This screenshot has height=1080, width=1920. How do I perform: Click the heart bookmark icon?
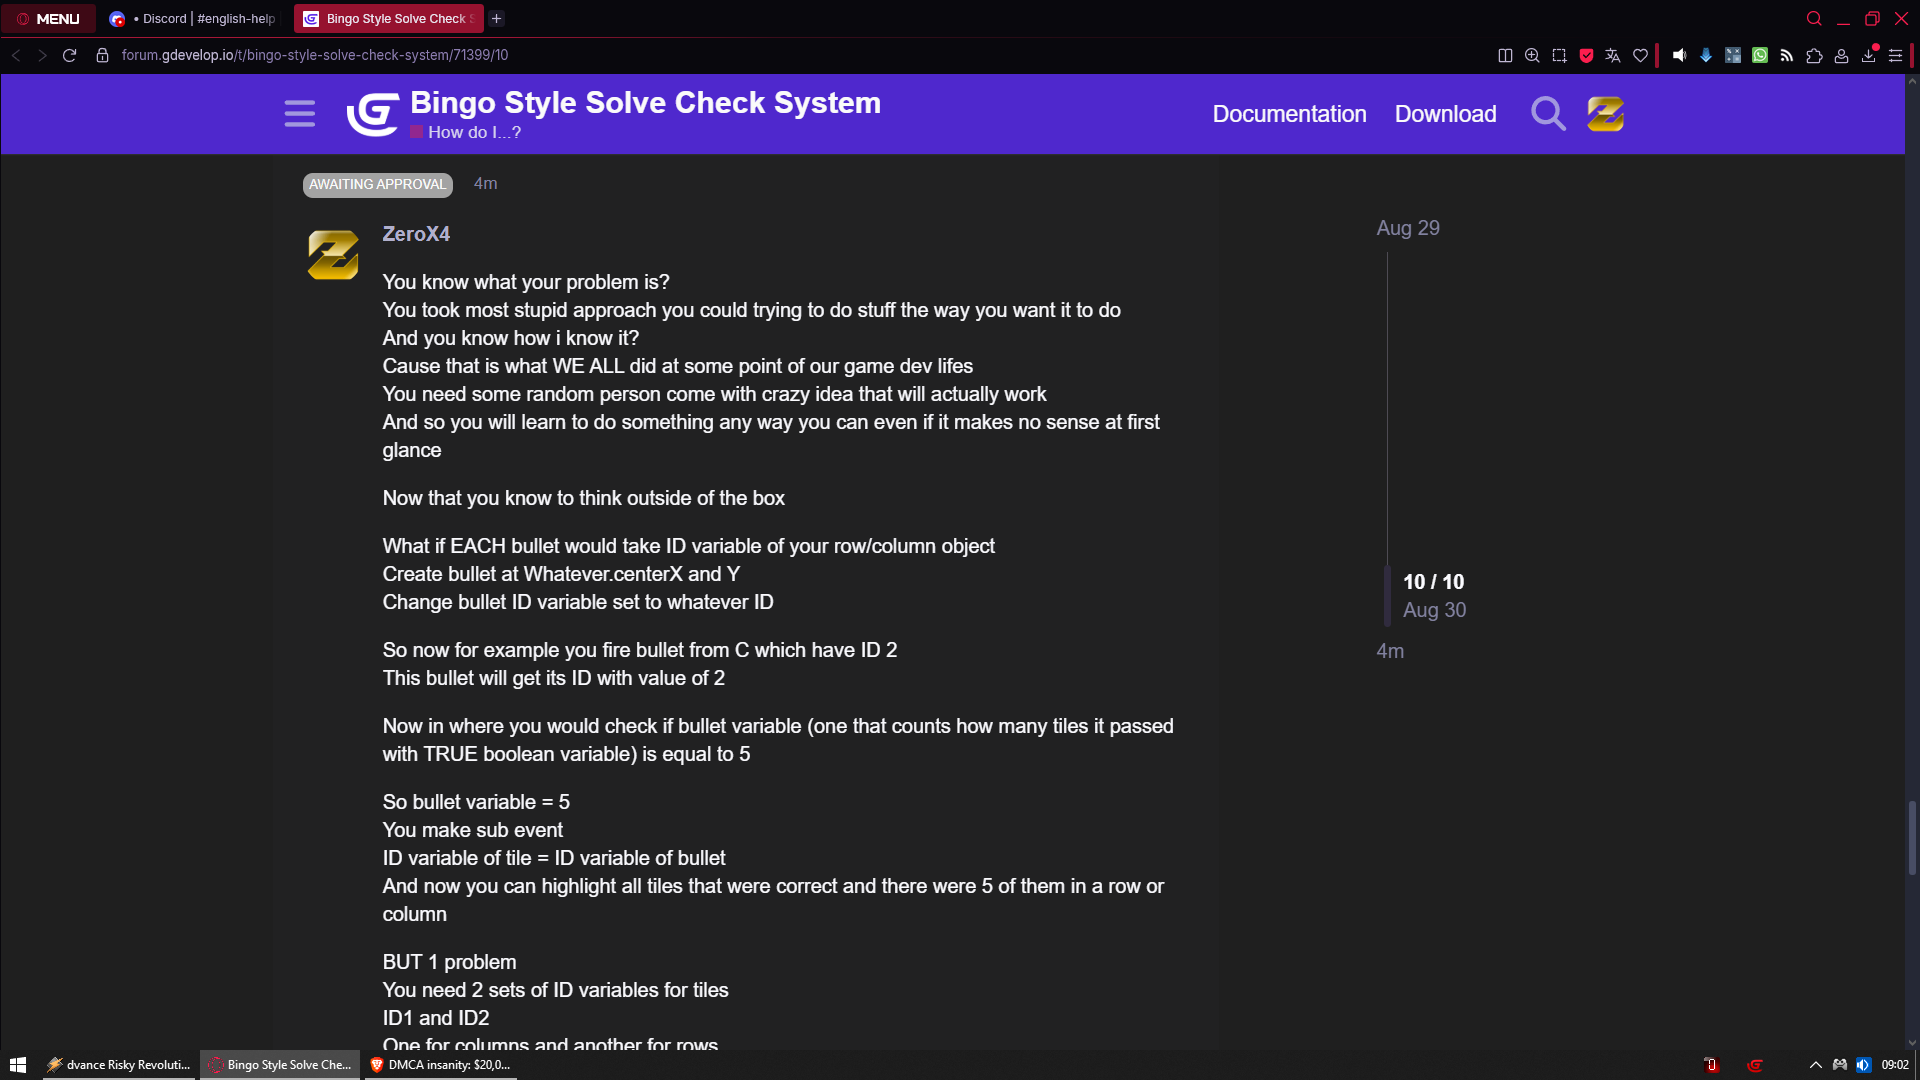1640,55
